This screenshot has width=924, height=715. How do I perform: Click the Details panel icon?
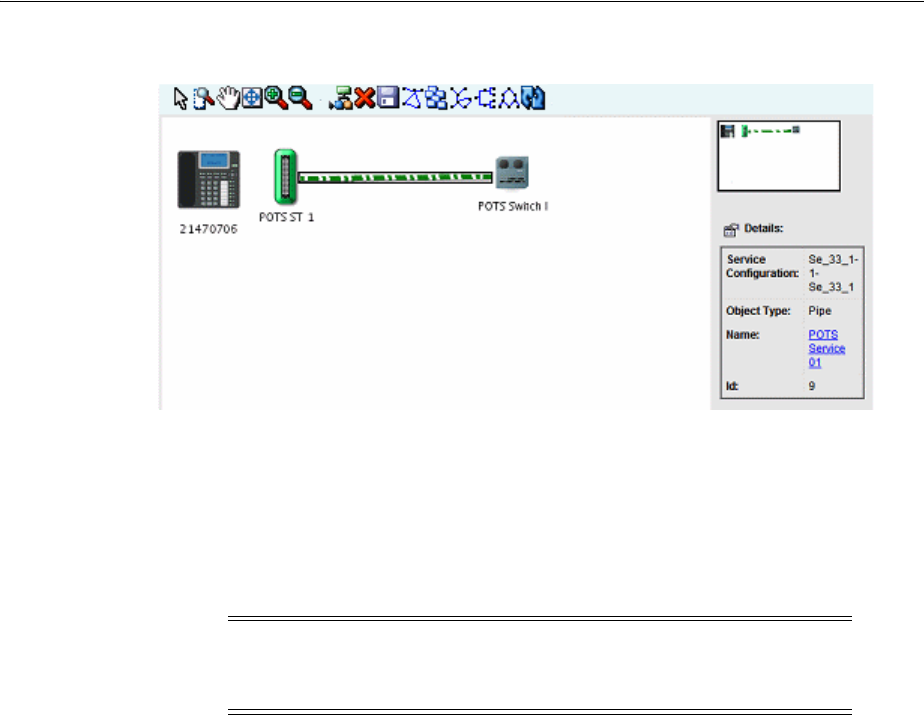(x=731, y=230)
